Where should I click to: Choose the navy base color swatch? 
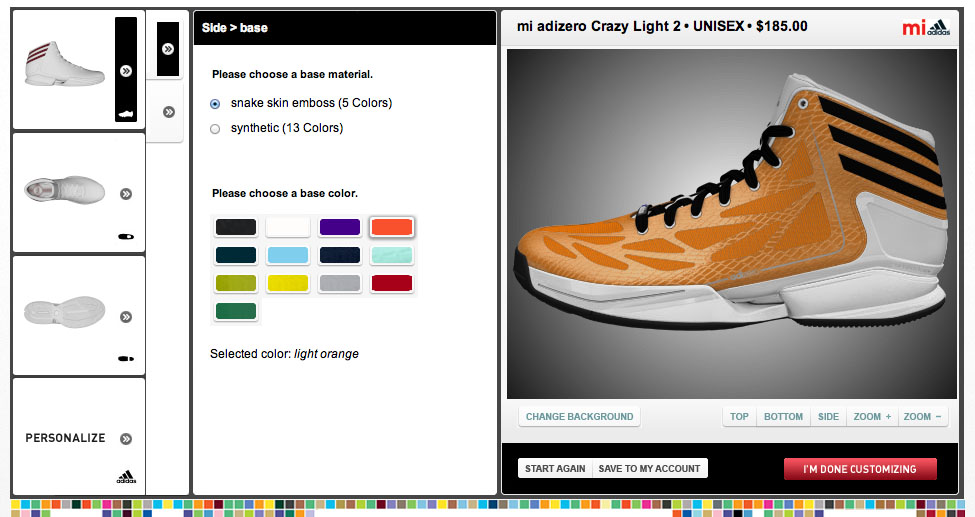click(x=340, y=255)
